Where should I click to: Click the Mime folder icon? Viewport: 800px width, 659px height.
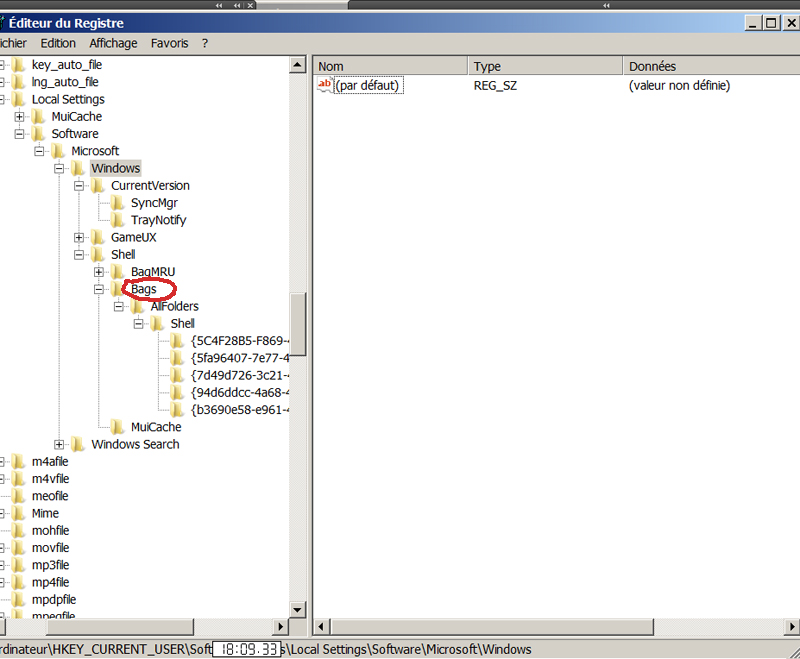point(18,514)
